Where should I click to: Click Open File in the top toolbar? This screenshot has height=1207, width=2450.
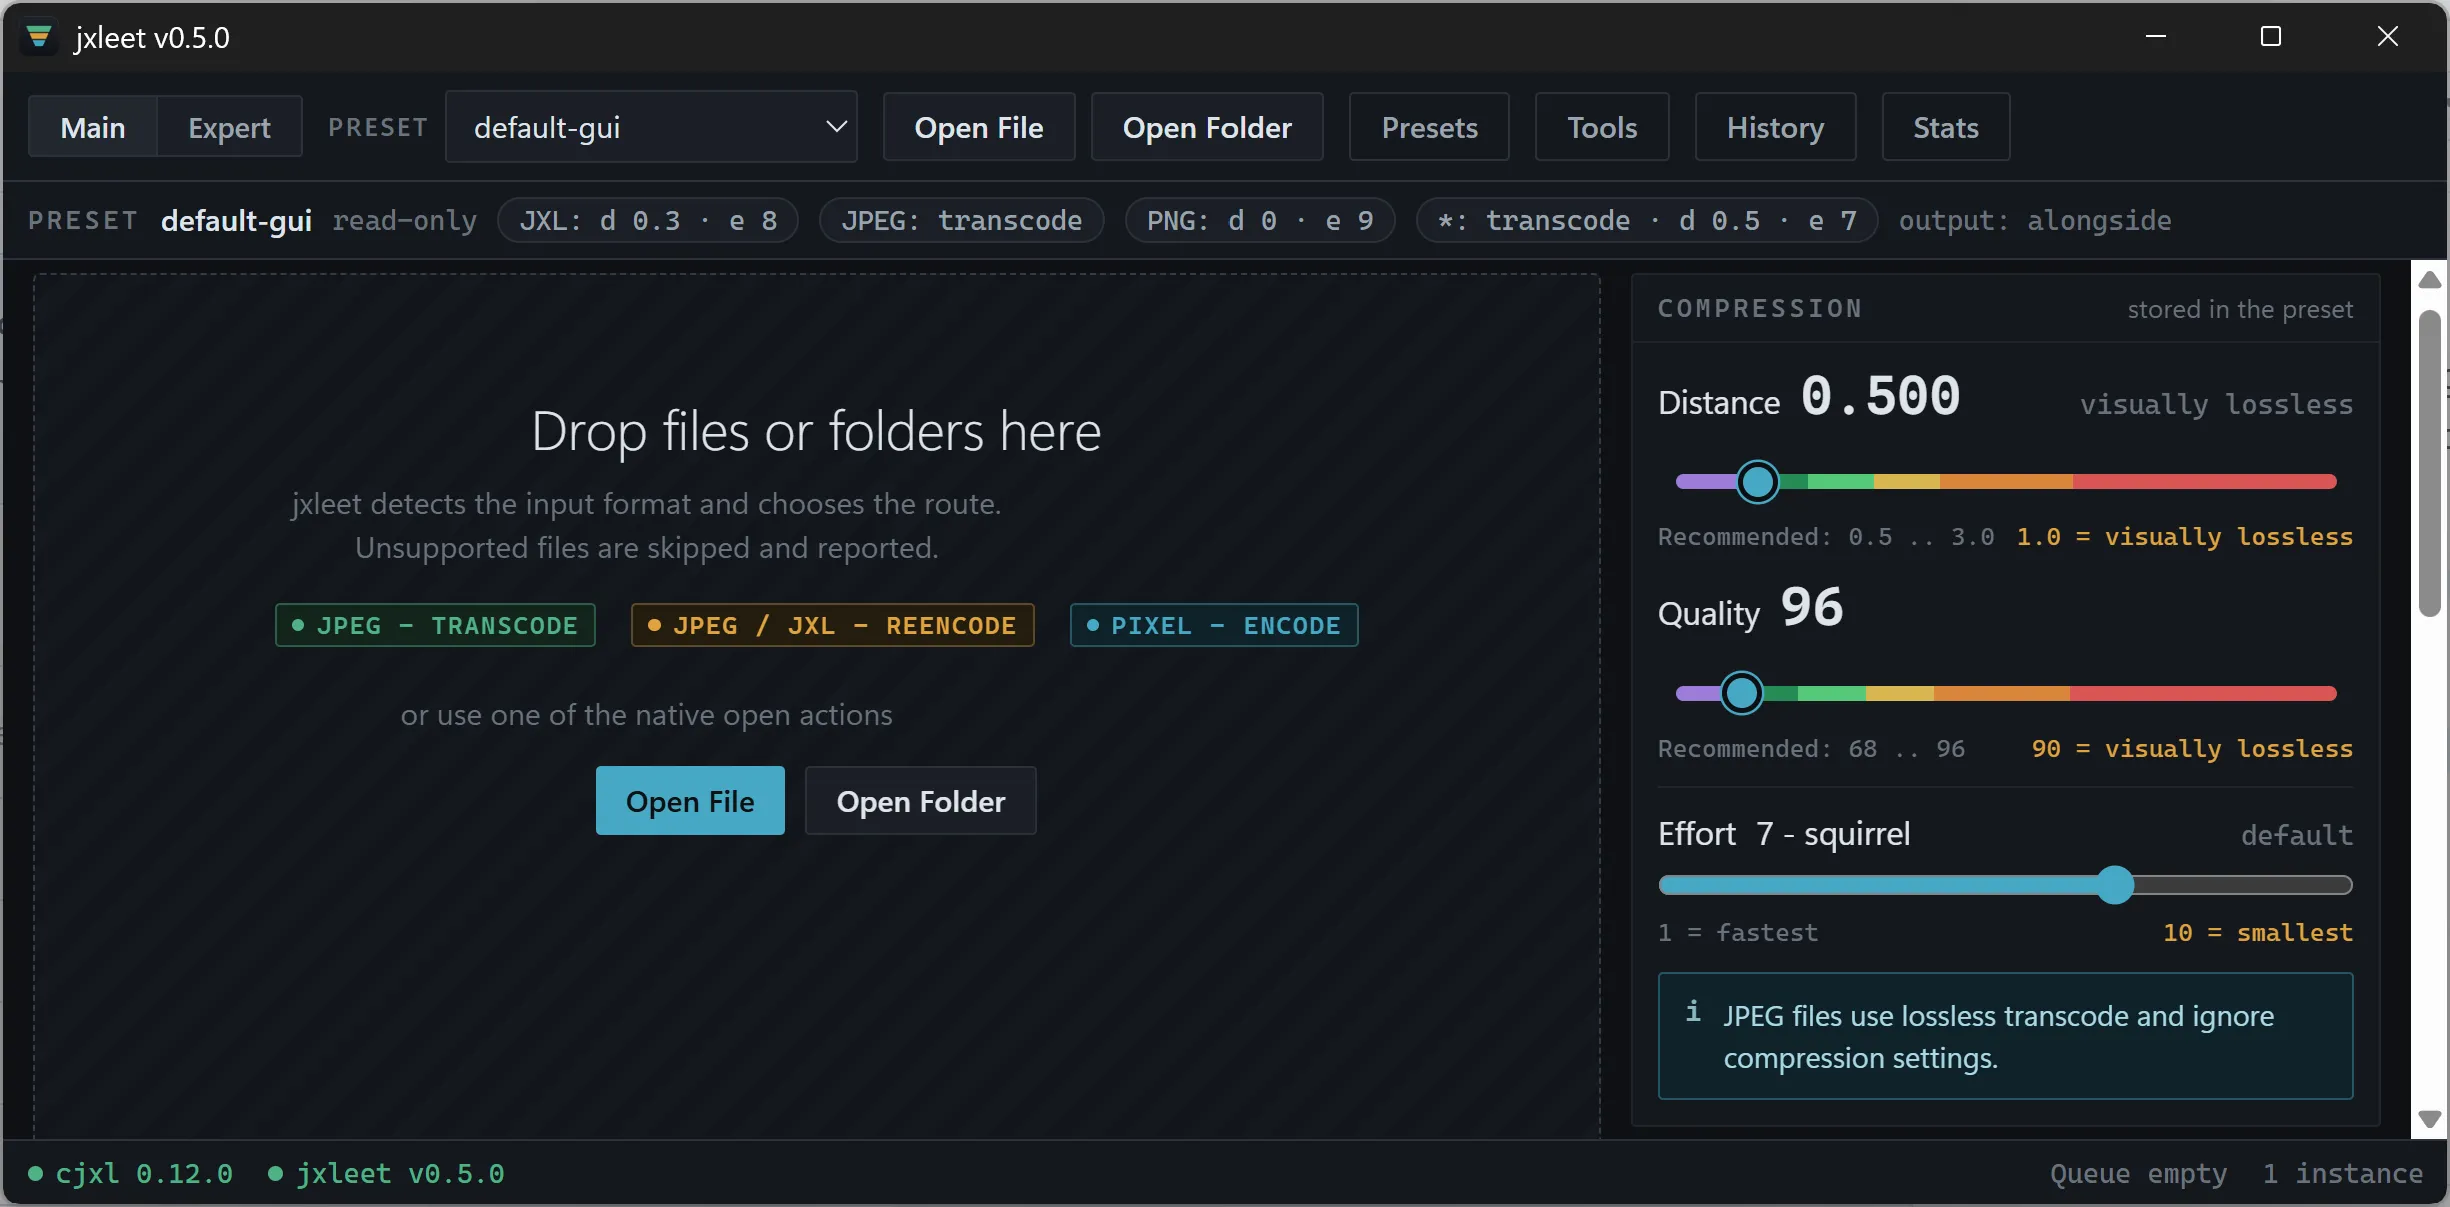click(x=979, y=127)
